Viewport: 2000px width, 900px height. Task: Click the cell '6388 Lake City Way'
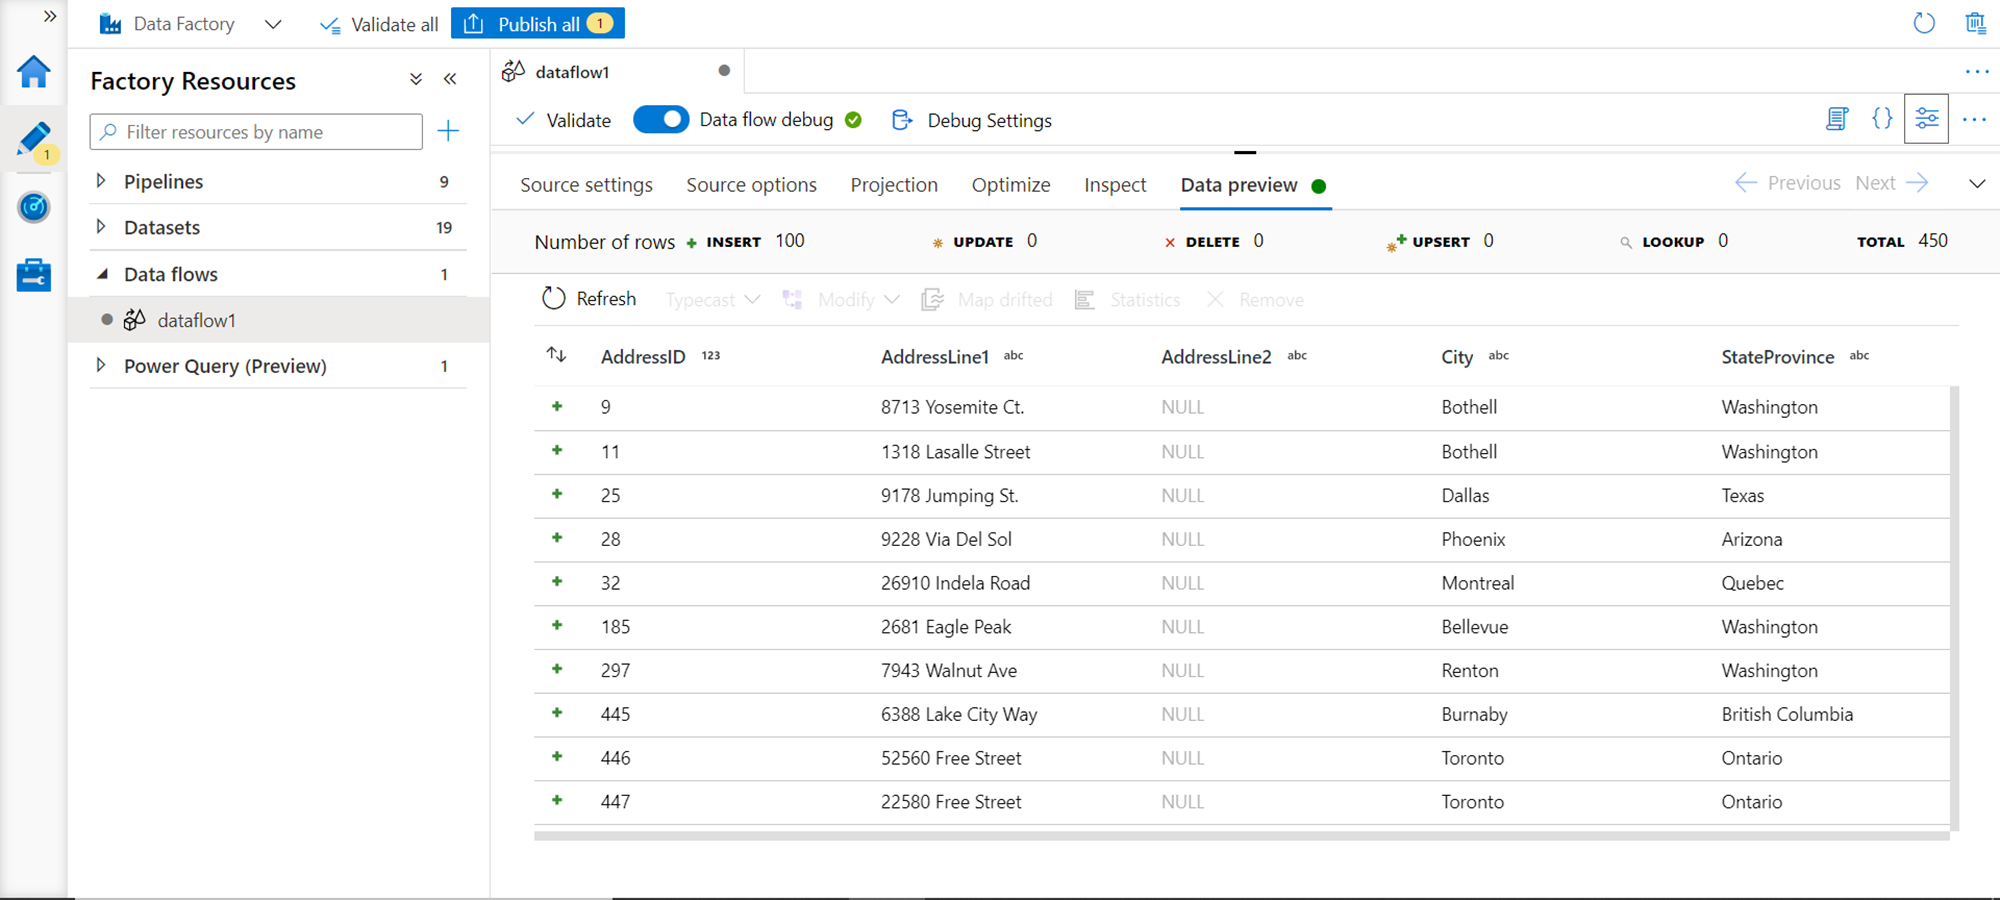(x=959, y=714)
